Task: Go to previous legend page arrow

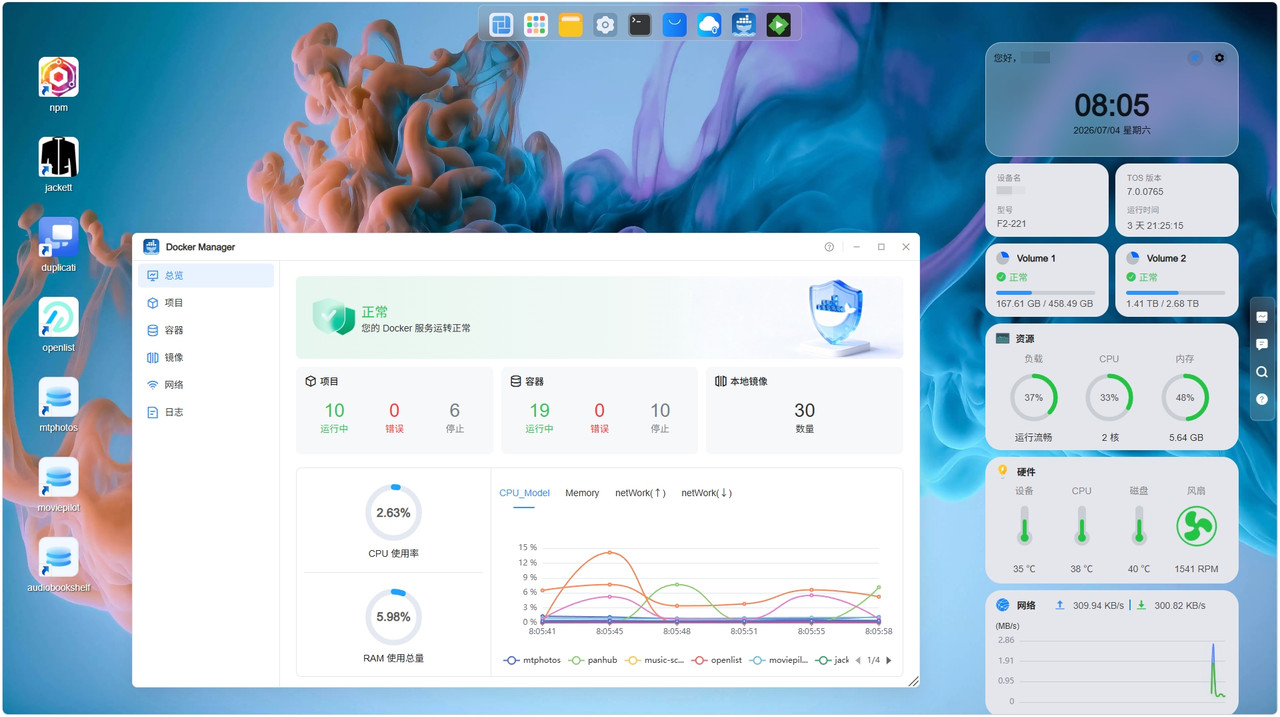Action: (x=857, y=660)
